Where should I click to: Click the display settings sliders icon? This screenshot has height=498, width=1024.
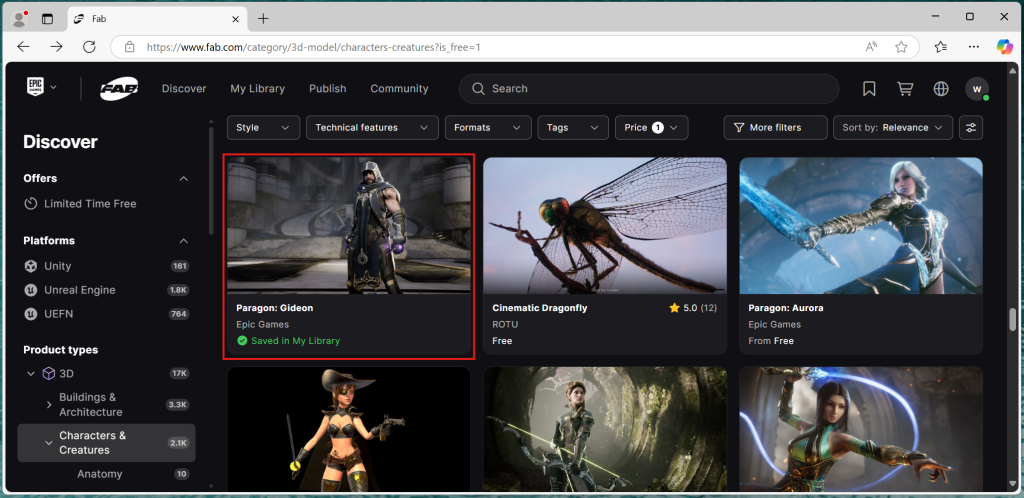click(x=970, y=128)
